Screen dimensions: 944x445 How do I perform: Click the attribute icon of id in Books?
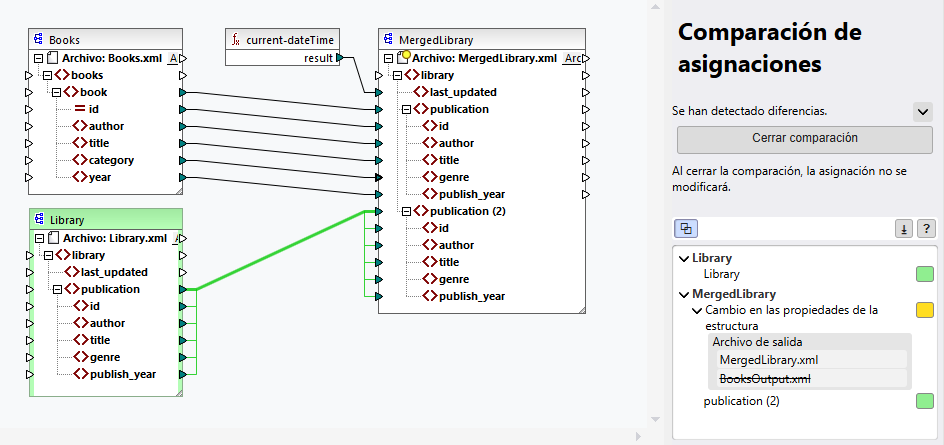point(79,109)
